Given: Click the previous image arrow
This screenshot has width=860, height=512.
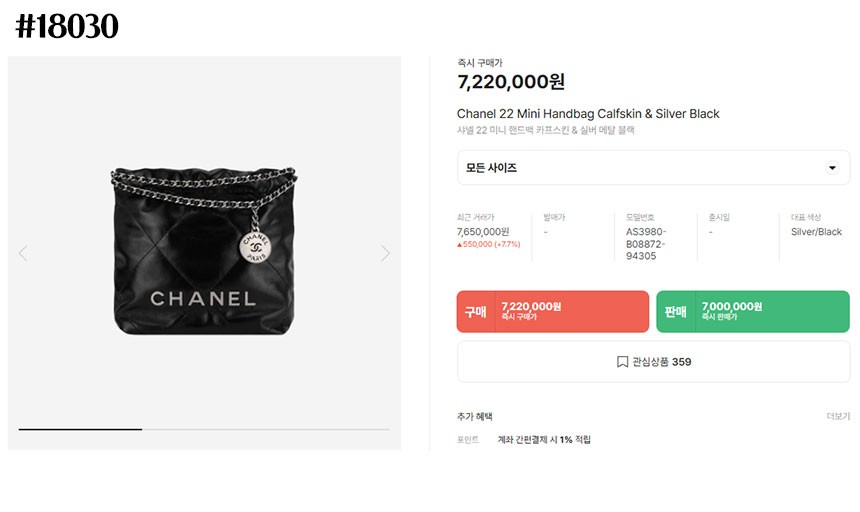Looking at the screenshot, I should (x=23, y=253).
